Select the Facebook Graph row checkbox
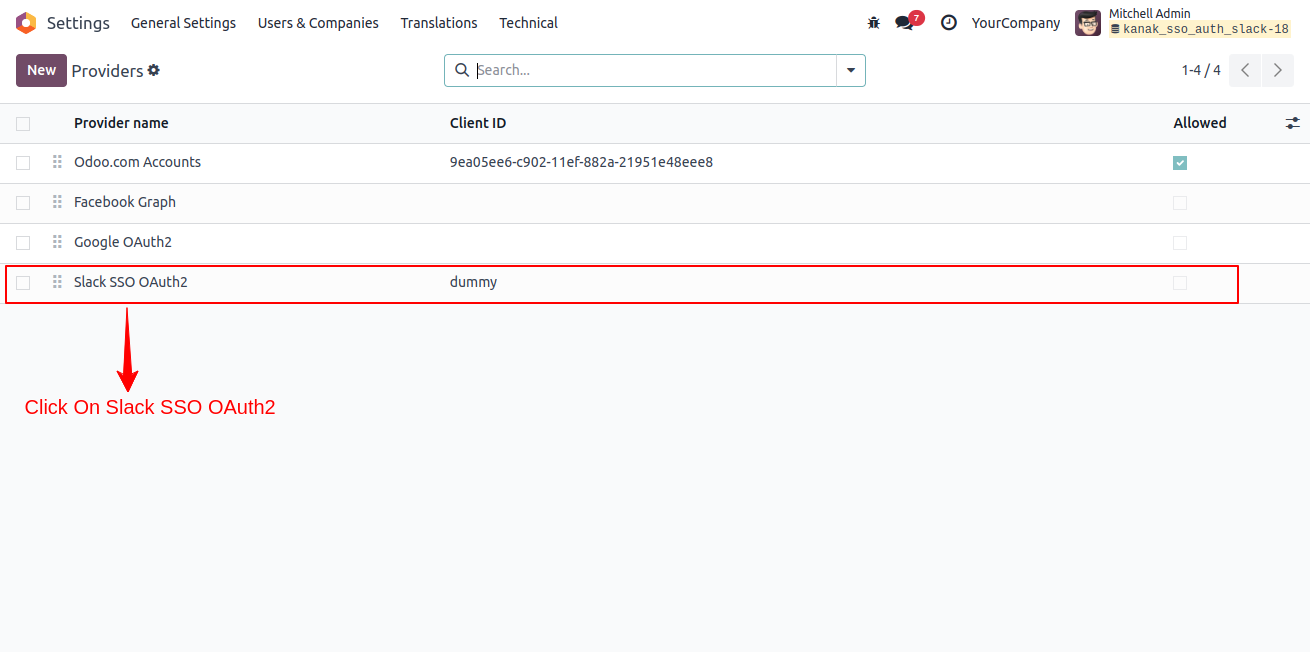The width and height of the screenshot is (1310, 652). tap(23, 203)
